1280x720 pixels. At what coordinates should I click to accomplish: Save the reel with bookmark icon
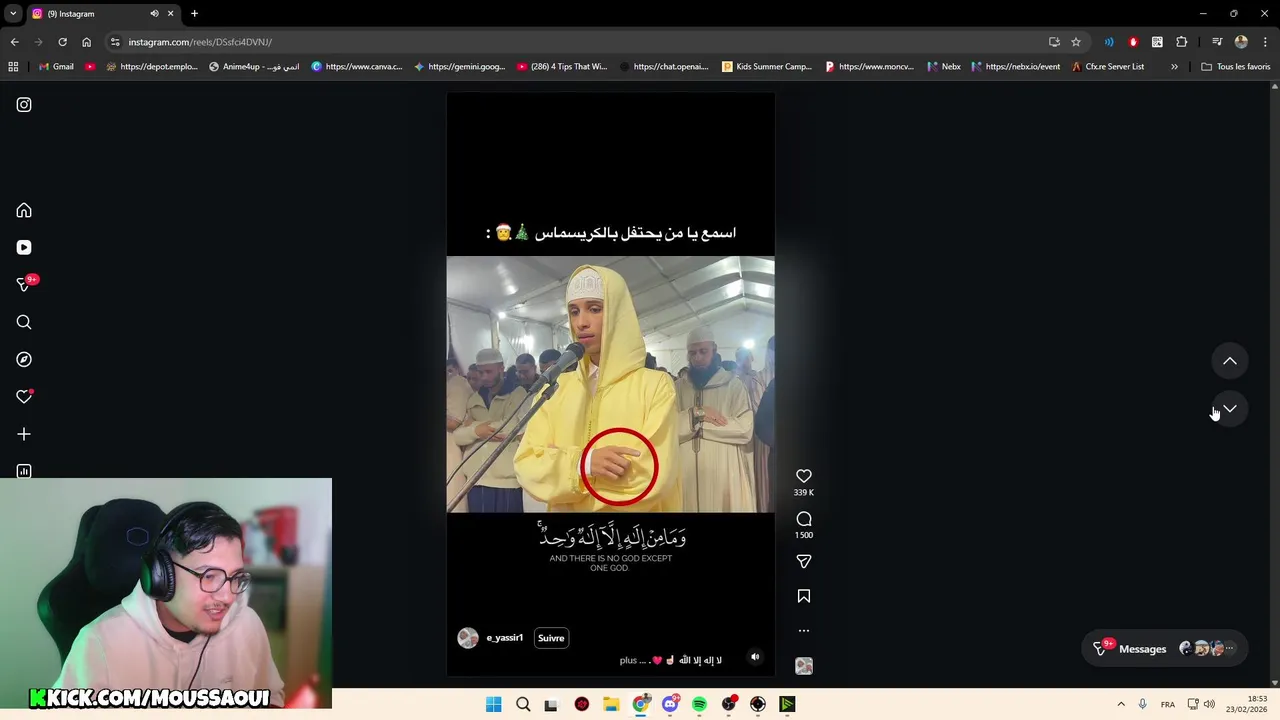pyautogui.click(x=804, y=596)
